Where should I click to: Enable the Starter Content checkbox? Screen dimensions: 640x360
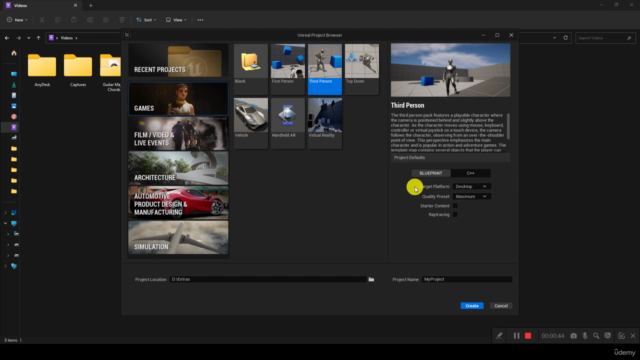(x=455, y=206)
